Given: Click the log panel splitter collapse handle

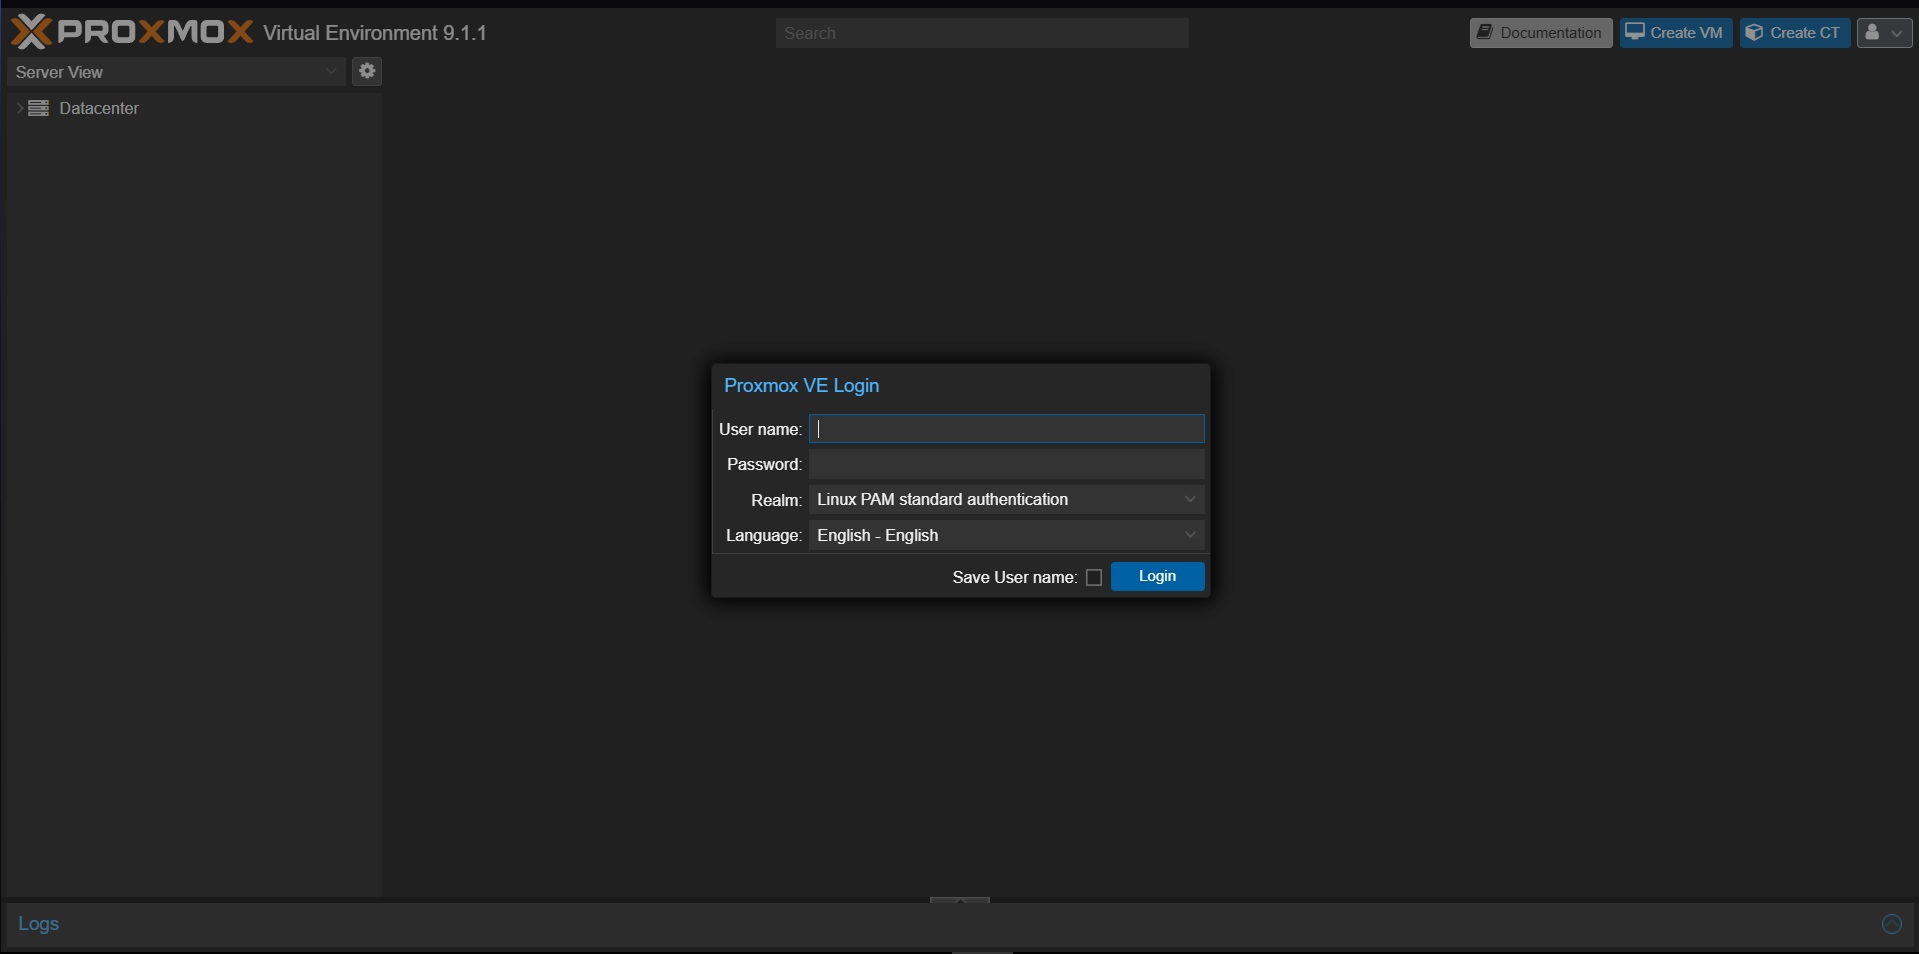Looking at the screenshot, I should tap(960, 900).
